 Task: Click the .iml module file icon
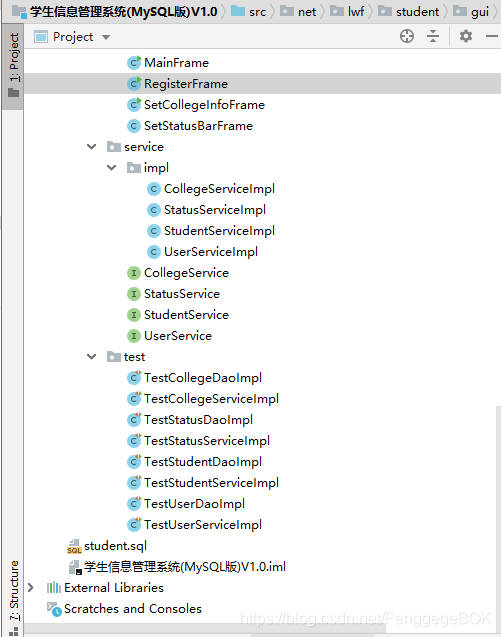pyautogui.click(x=75, y=567)
